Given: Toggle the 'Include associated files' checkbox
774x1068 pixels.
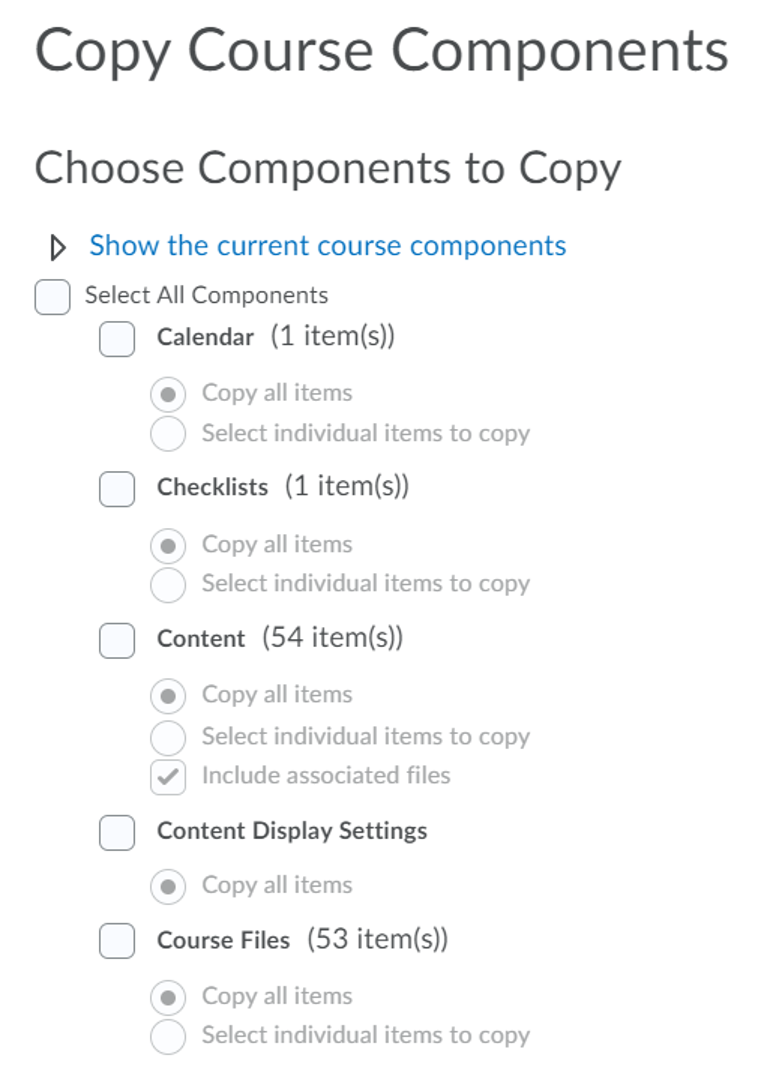Looking at the screenshot, I should click(168, 777).
